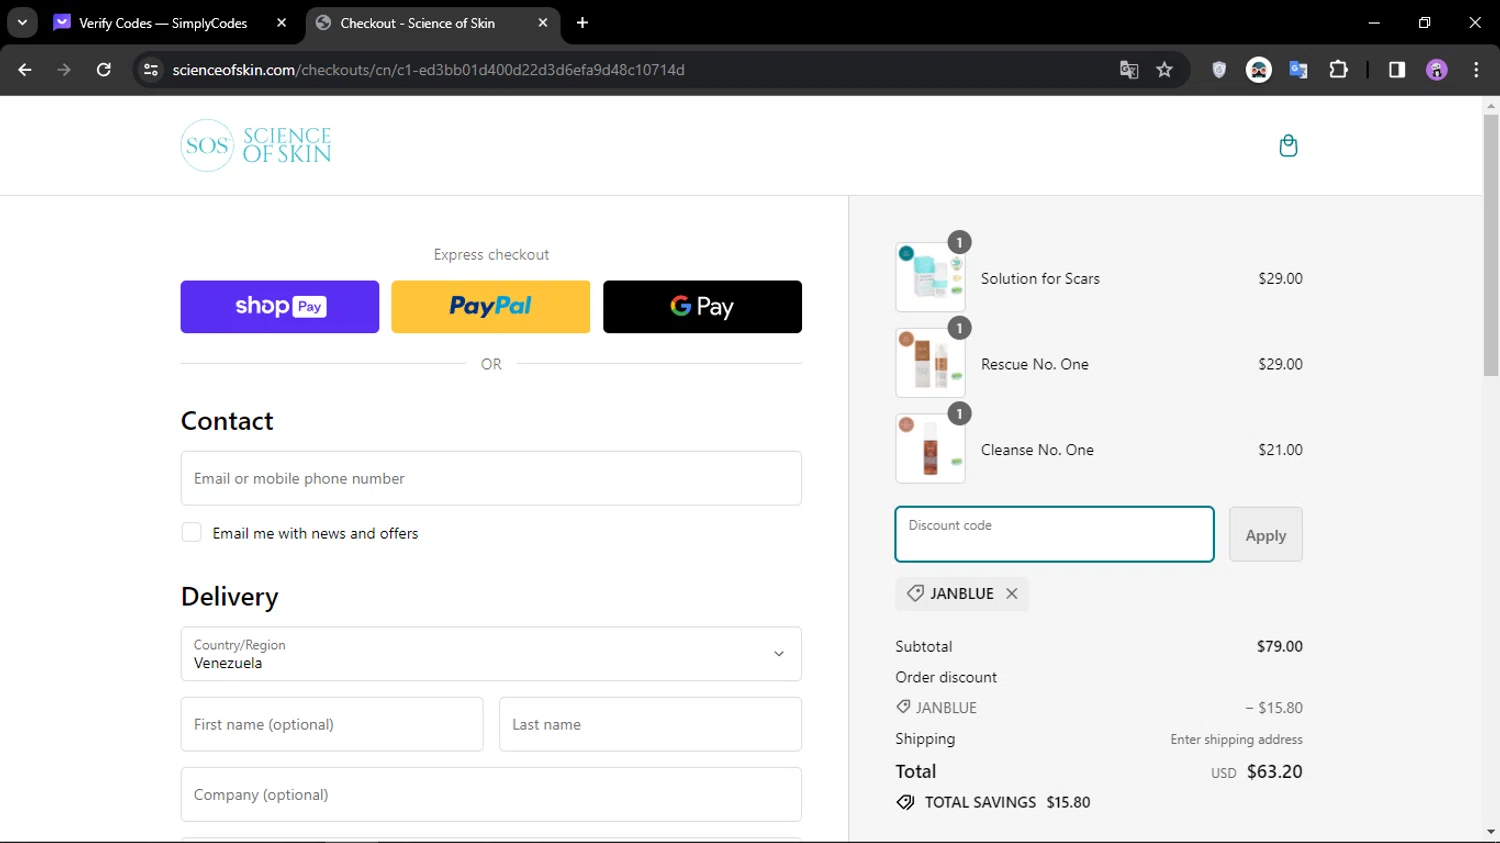Open the Chrome three-dot menu

pyautogui.click(x=1476, y=70)
